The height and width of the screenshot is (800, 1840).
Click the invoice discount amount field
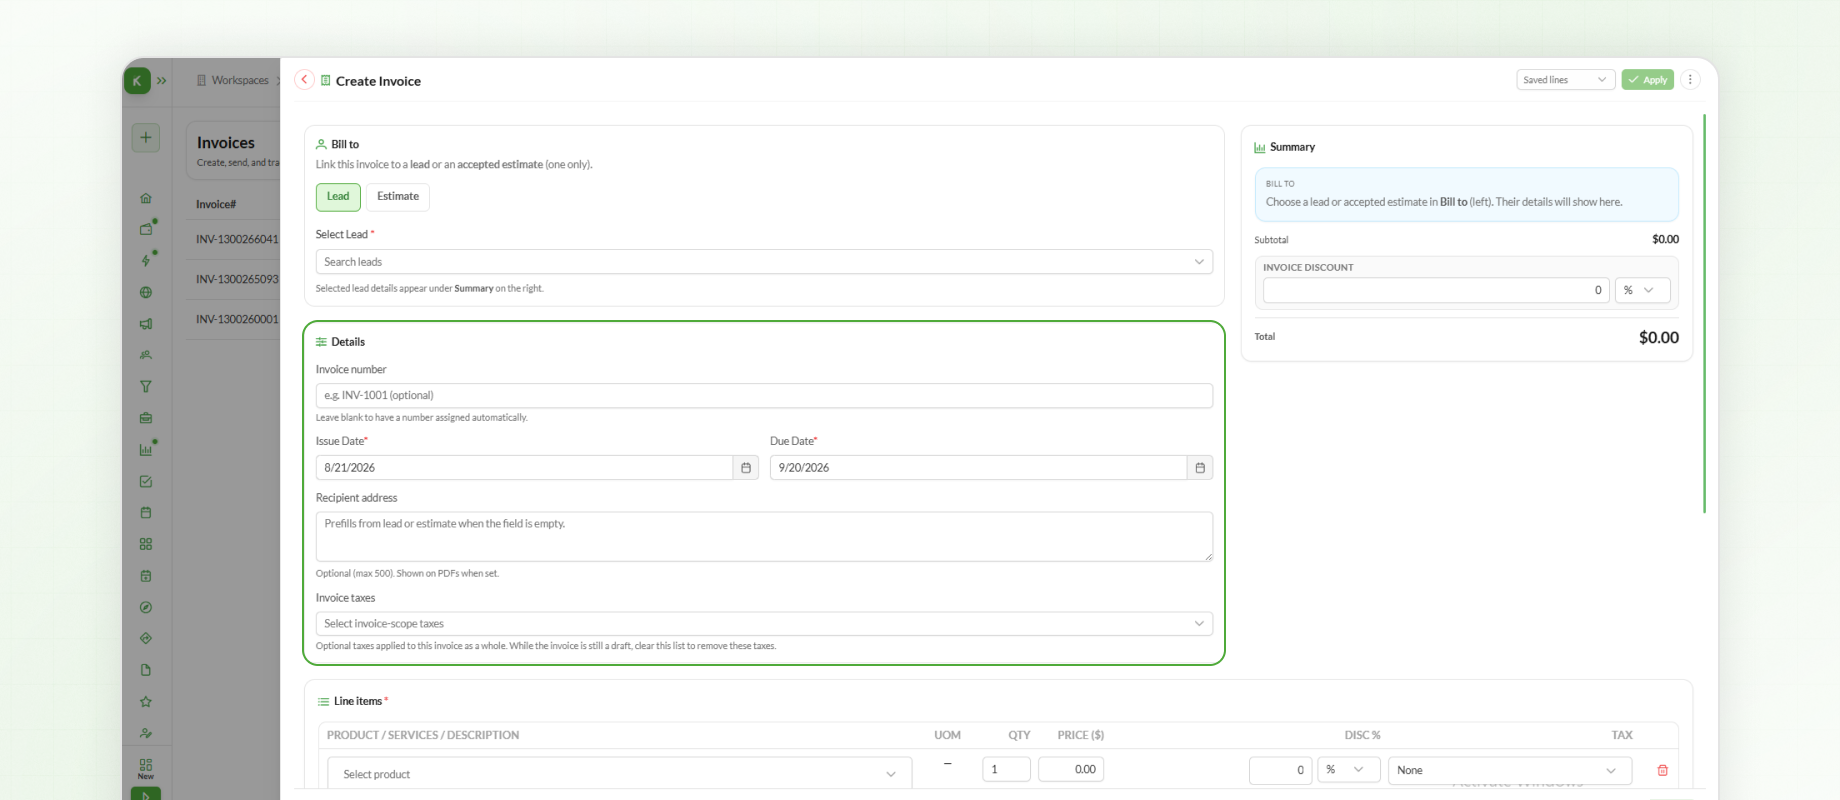tap(1436, 290)
